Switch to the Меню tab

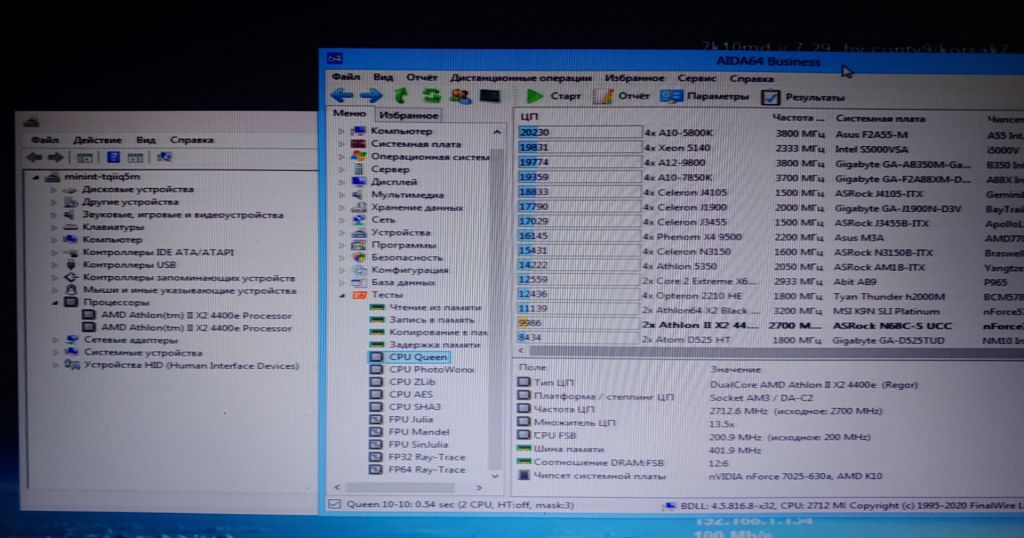[x=349, y=114]
